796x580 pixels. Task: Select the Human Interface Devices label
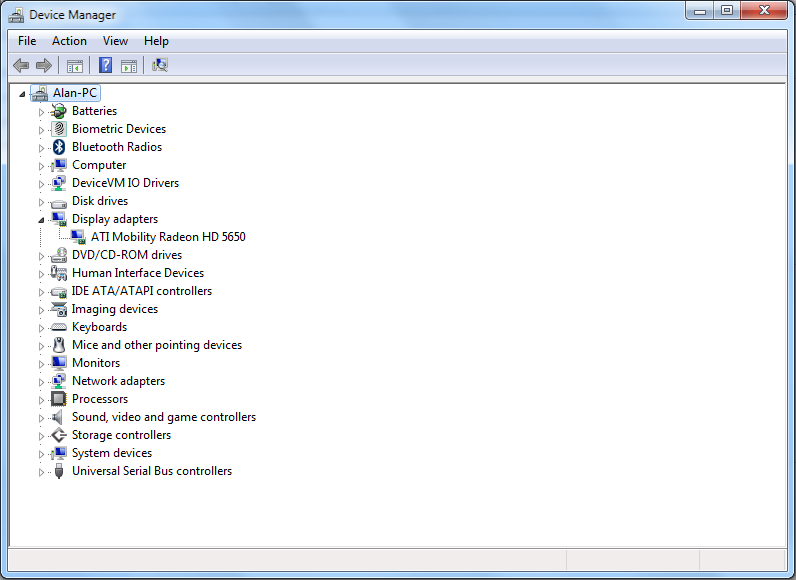click(138, 273)
